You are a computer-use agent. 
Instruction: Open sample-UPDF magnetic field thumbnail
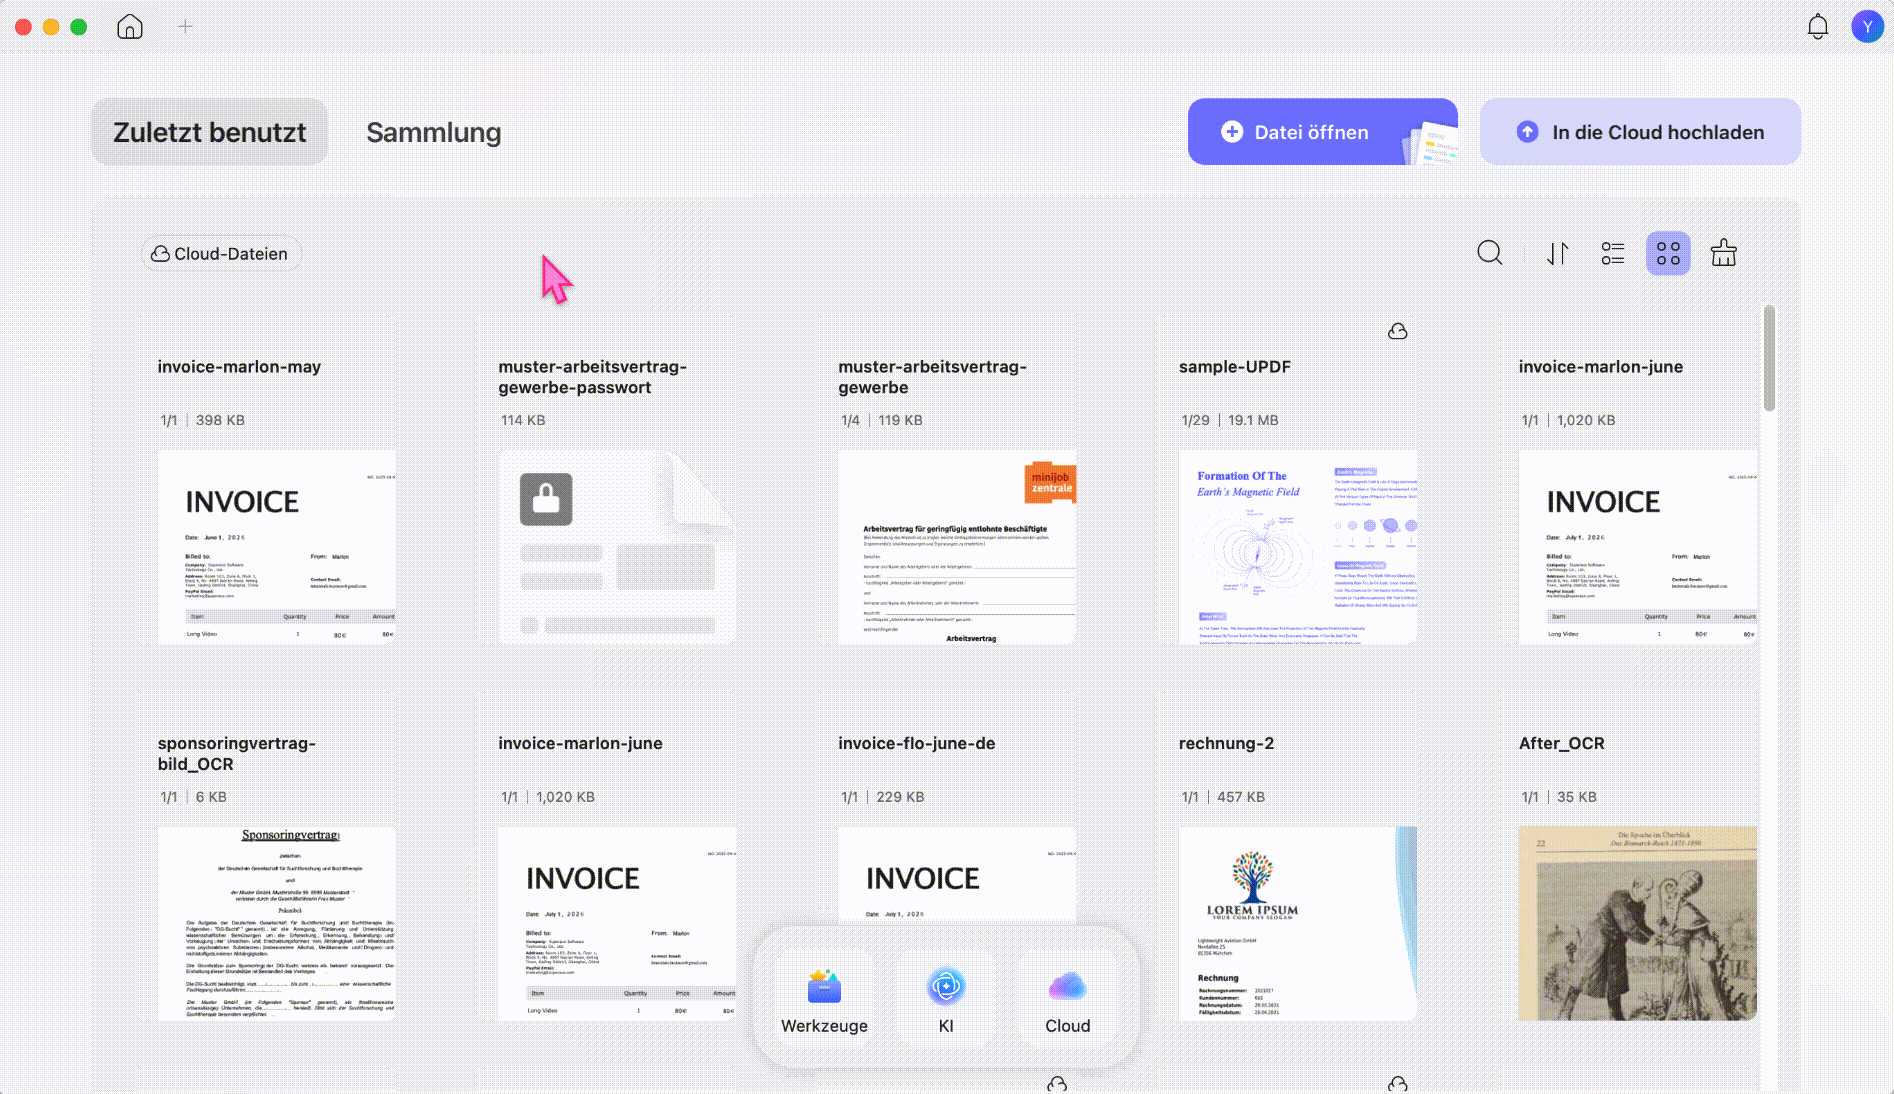[x=1298, y=546]
